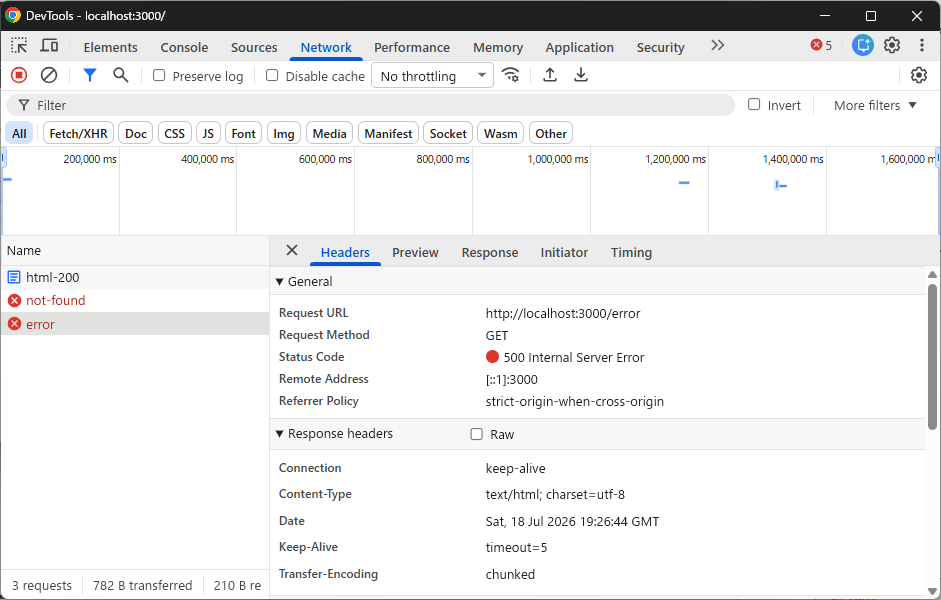
Task: Click the red error count badge
Action: (x=821, y=45)
